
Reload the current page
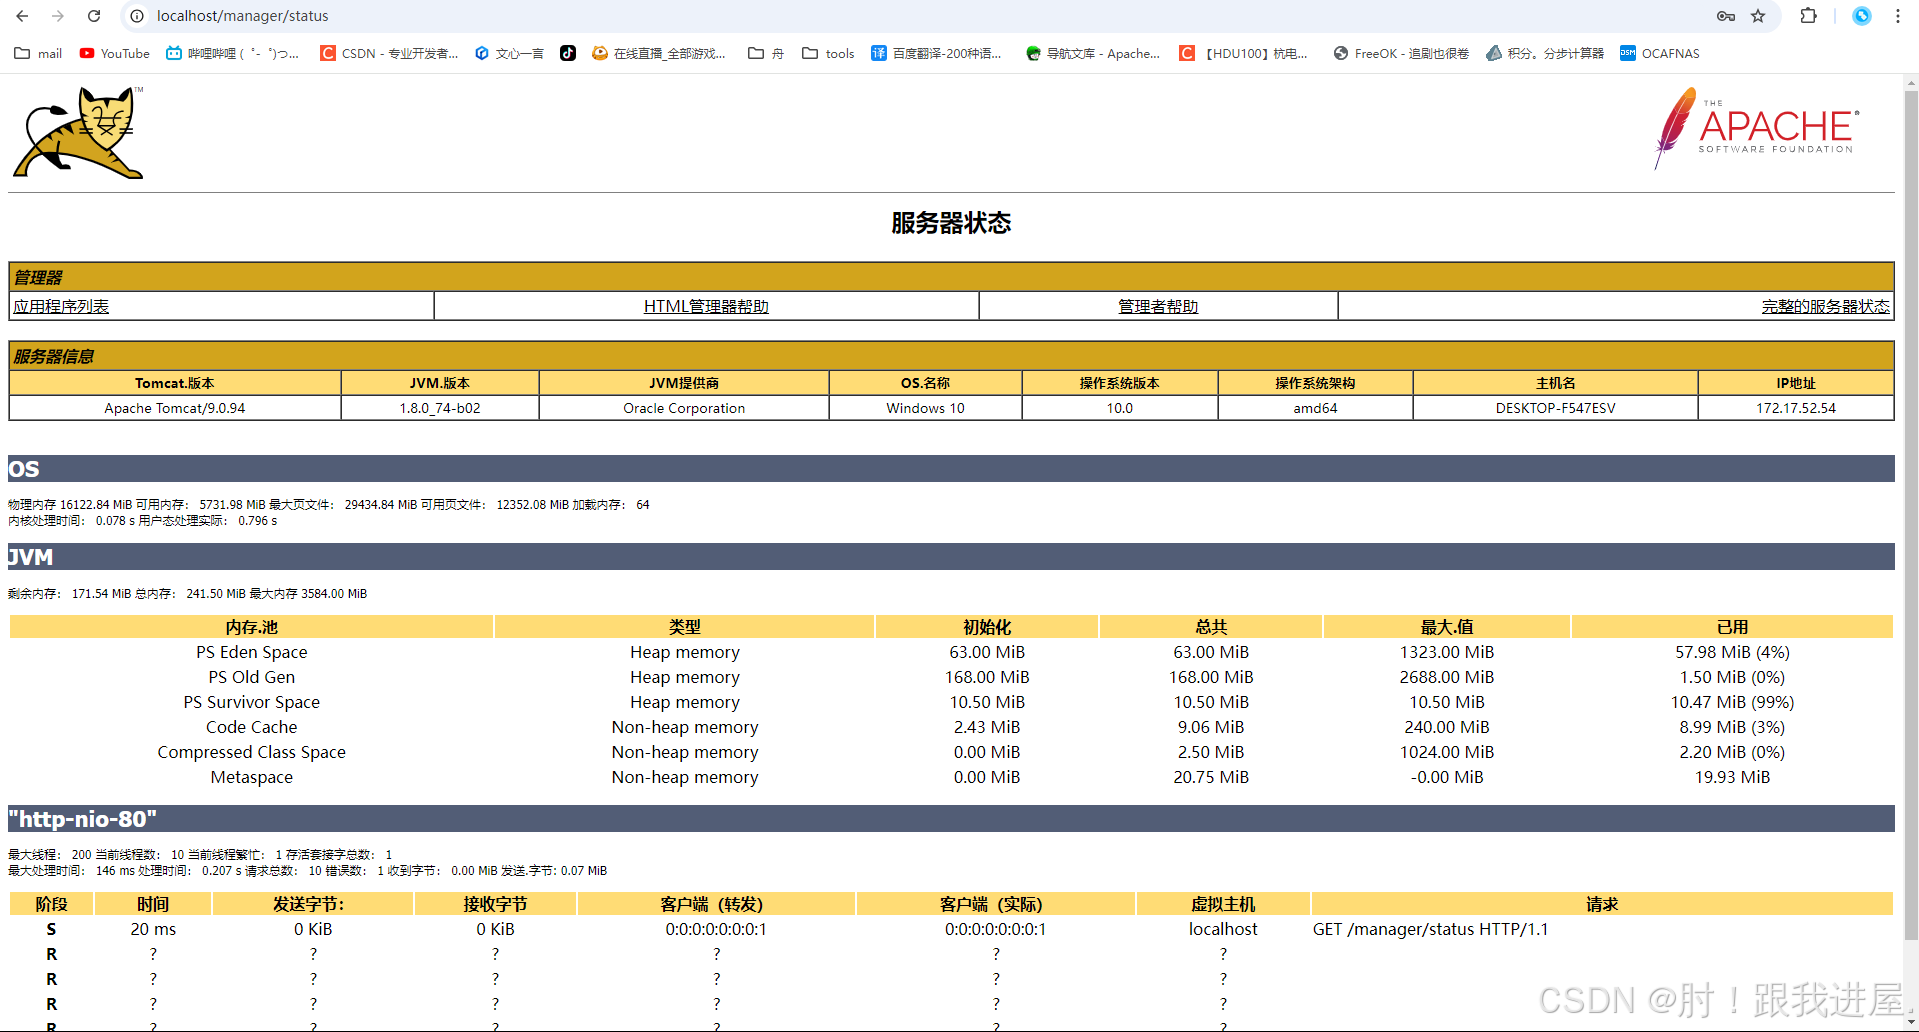[94, 16]
